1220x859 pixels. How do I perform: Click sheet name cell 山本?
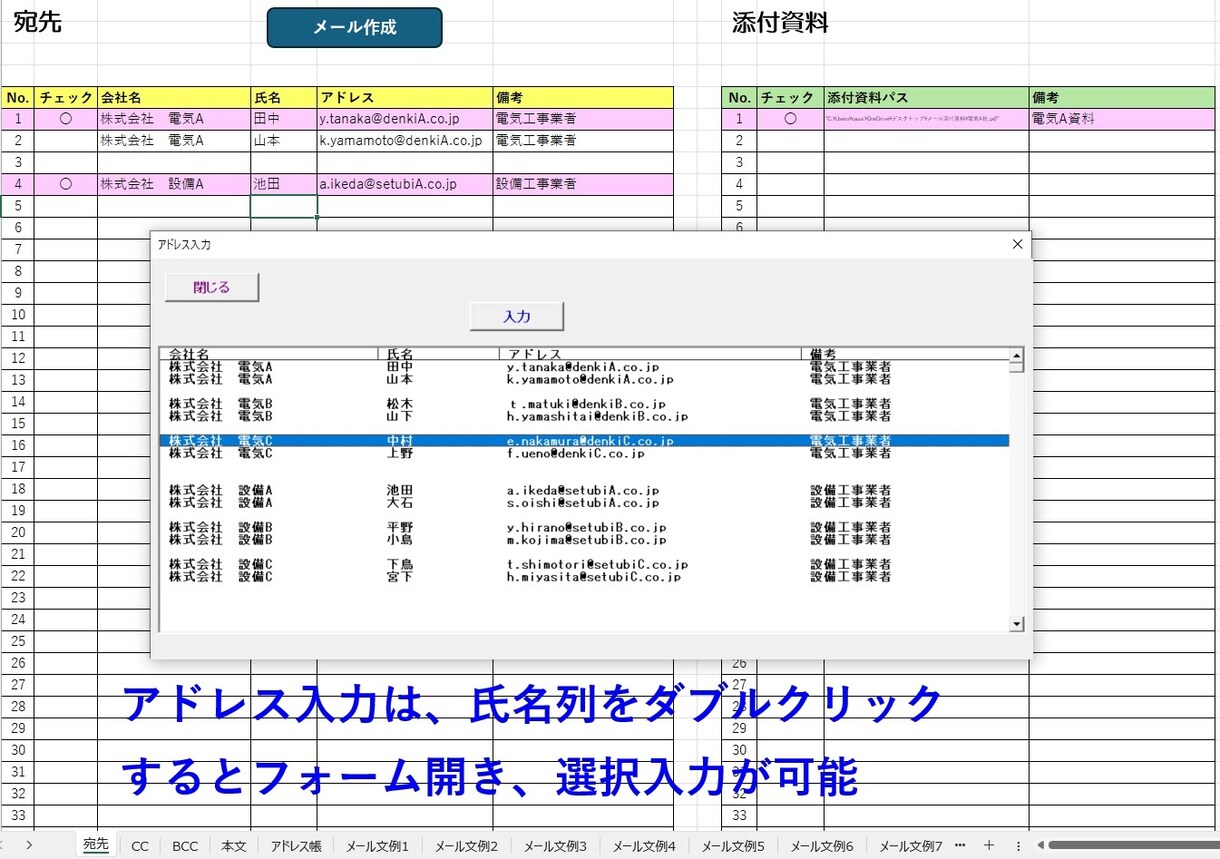point(284,141)
